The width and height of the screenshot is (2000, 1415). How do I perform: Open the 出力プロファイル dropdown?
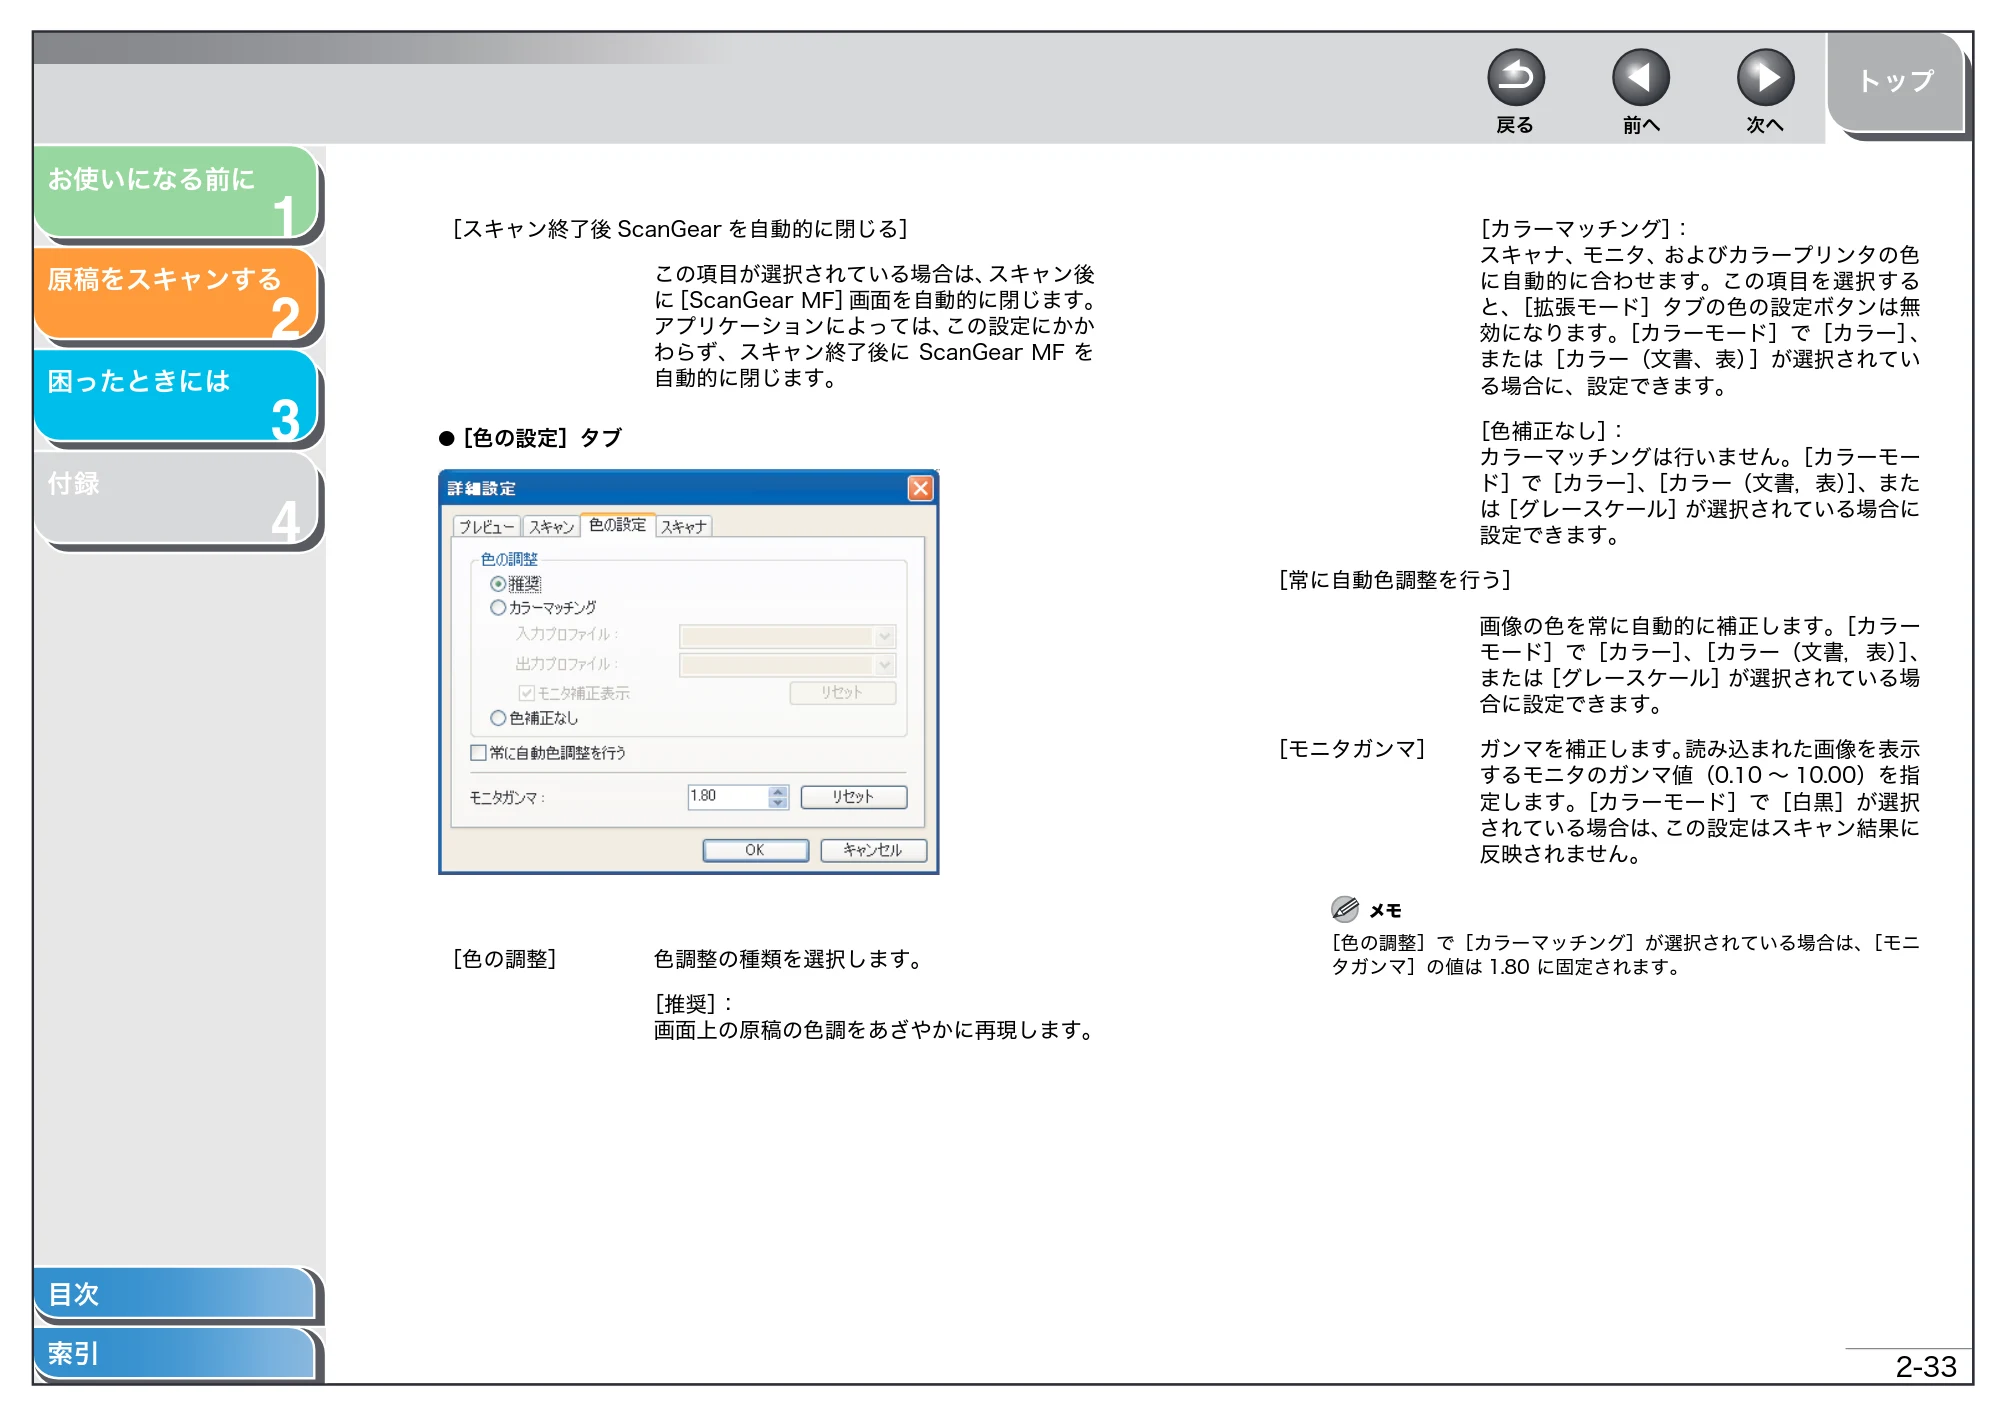coord(787,665)
